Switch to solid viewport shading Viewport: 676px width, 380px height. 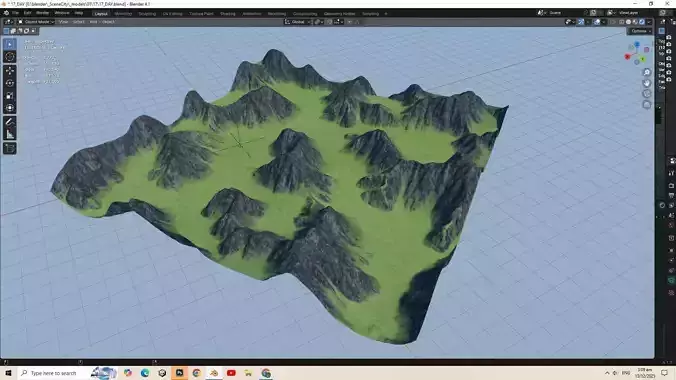pos(629,22)
